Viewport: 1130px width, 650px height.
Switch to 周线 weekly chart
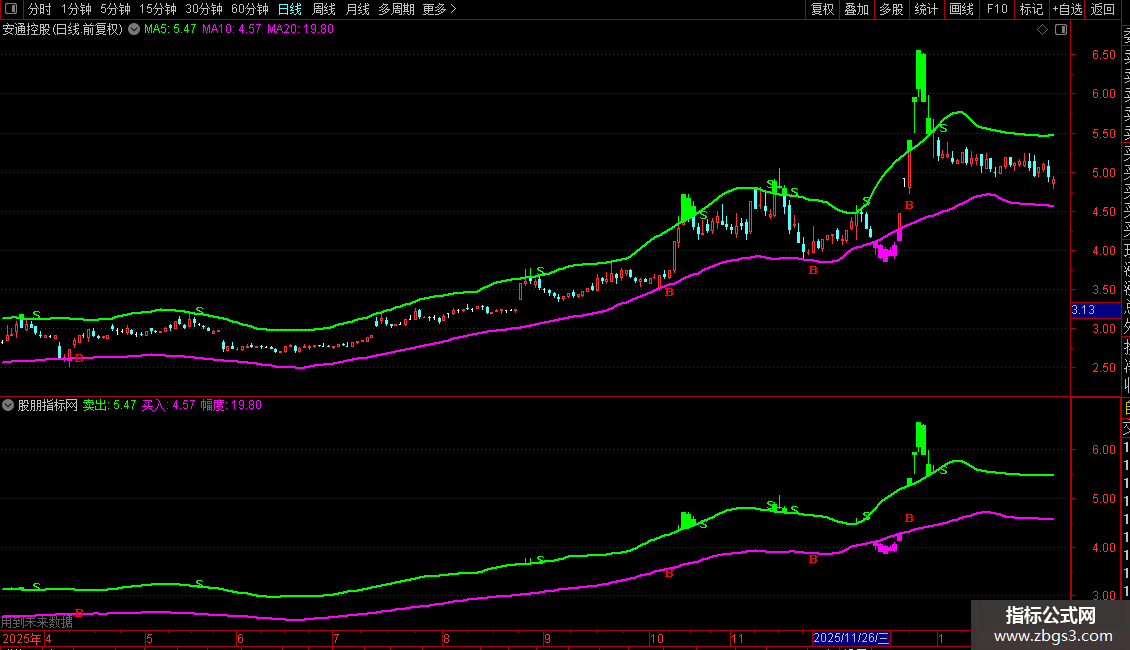[324, 9]
